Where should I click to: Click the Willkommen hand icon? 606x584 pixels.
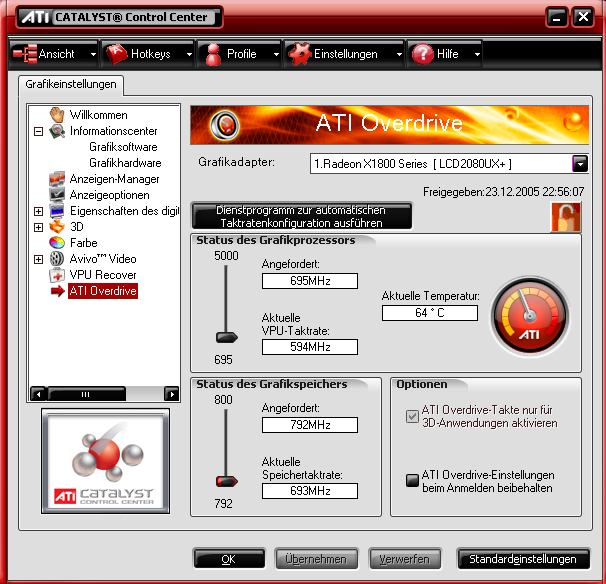[x=57, y=115]
